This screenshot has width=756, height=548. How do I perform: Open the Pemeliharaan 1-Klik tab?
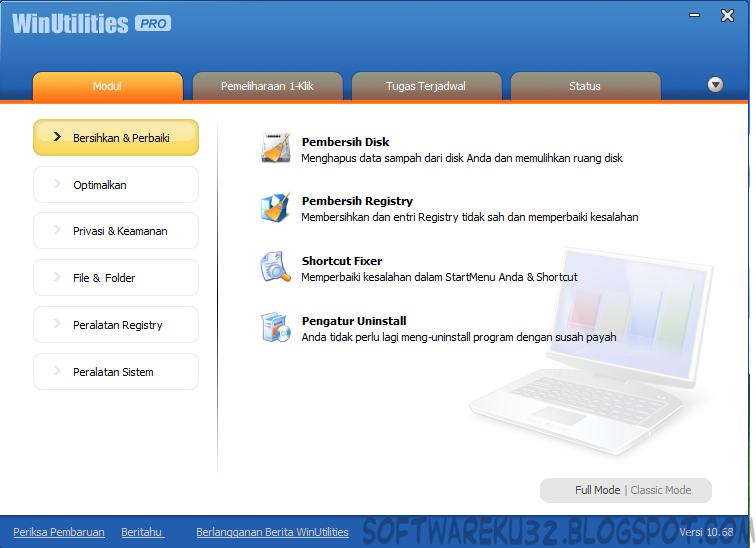click(x=267, y=86)
